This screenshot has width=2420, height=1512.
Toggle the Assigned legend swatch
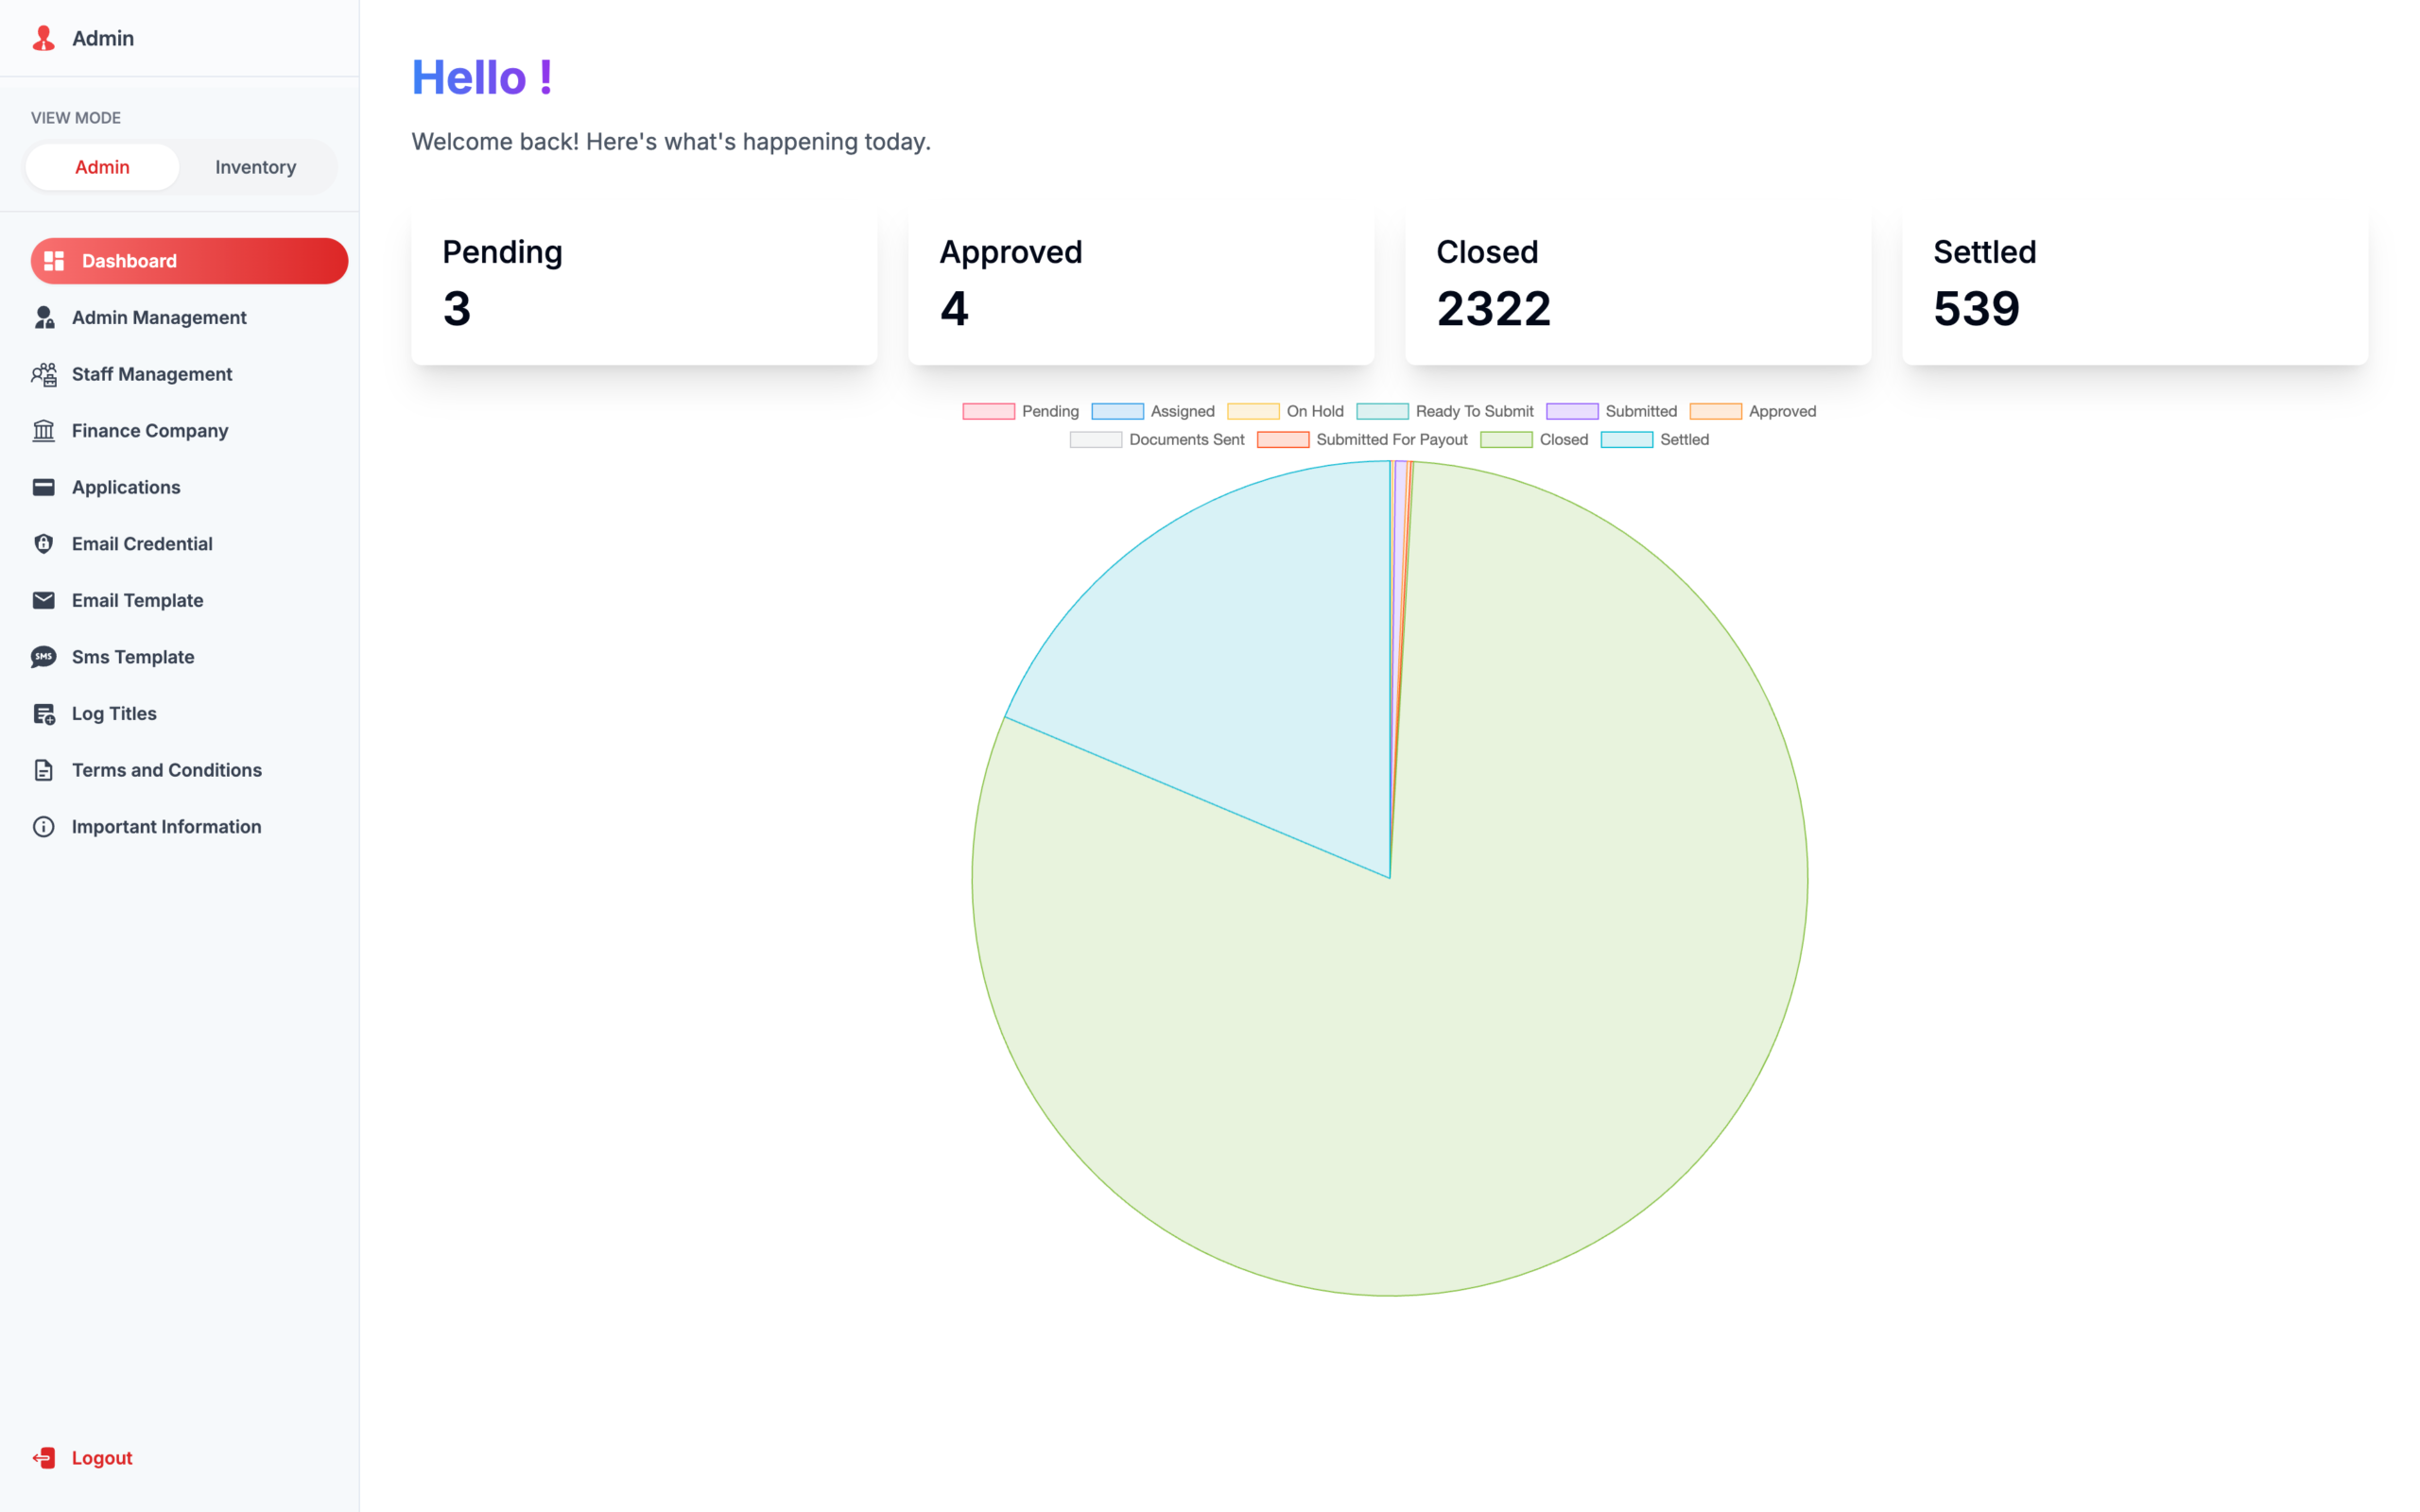(1117, 412)
